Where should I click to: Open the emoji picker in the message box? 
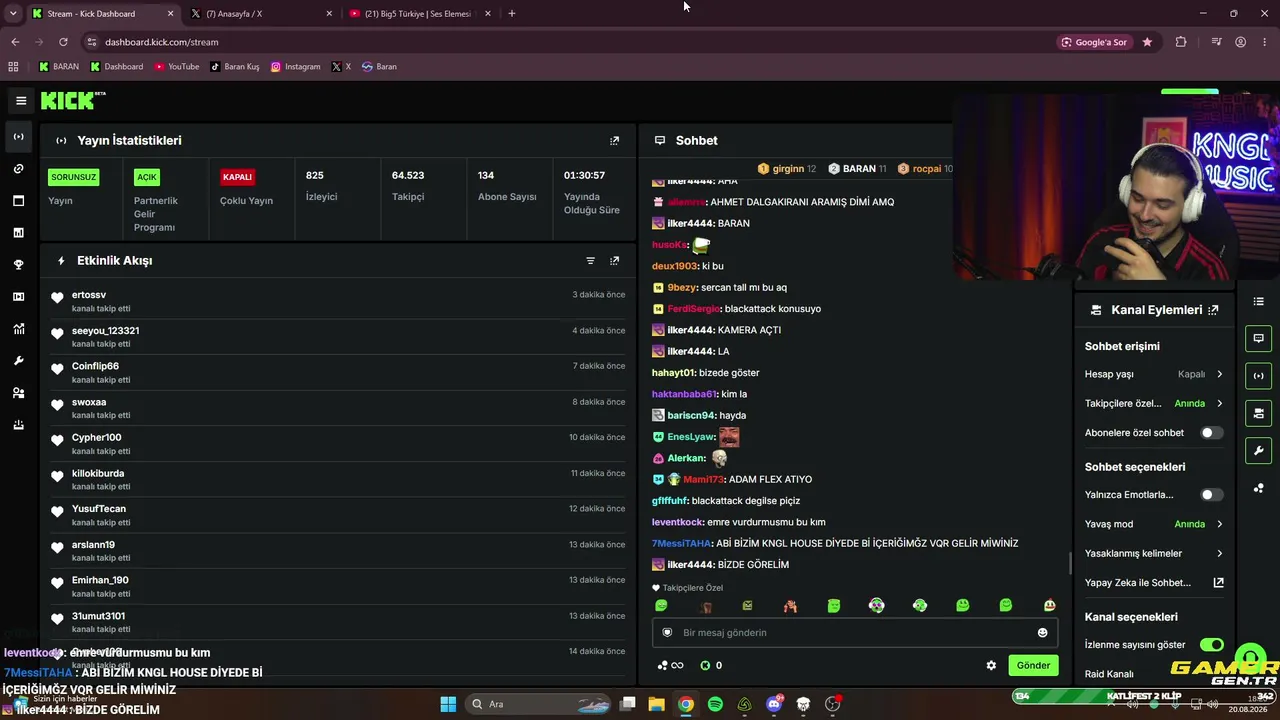pyautogui.click(x=1042, y=633)
